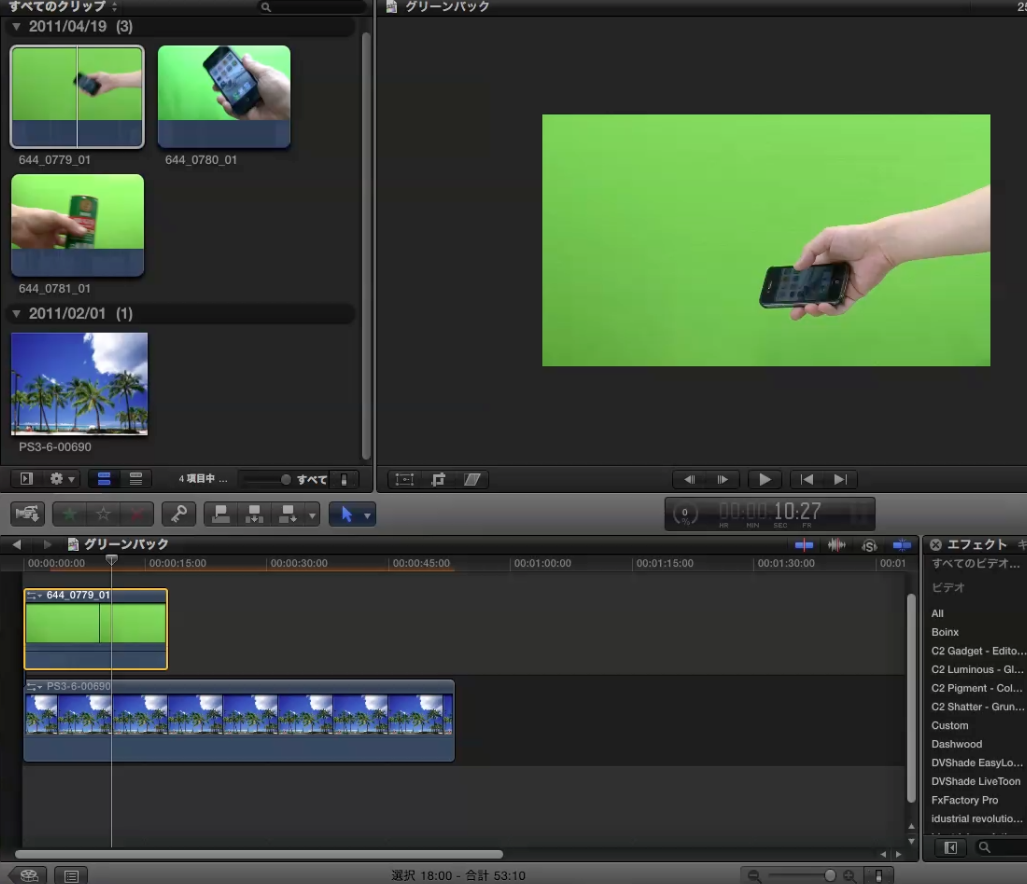Open the browser gear action menu
The height and width of the screenshot is (884, 1027).
pos(62,479)
